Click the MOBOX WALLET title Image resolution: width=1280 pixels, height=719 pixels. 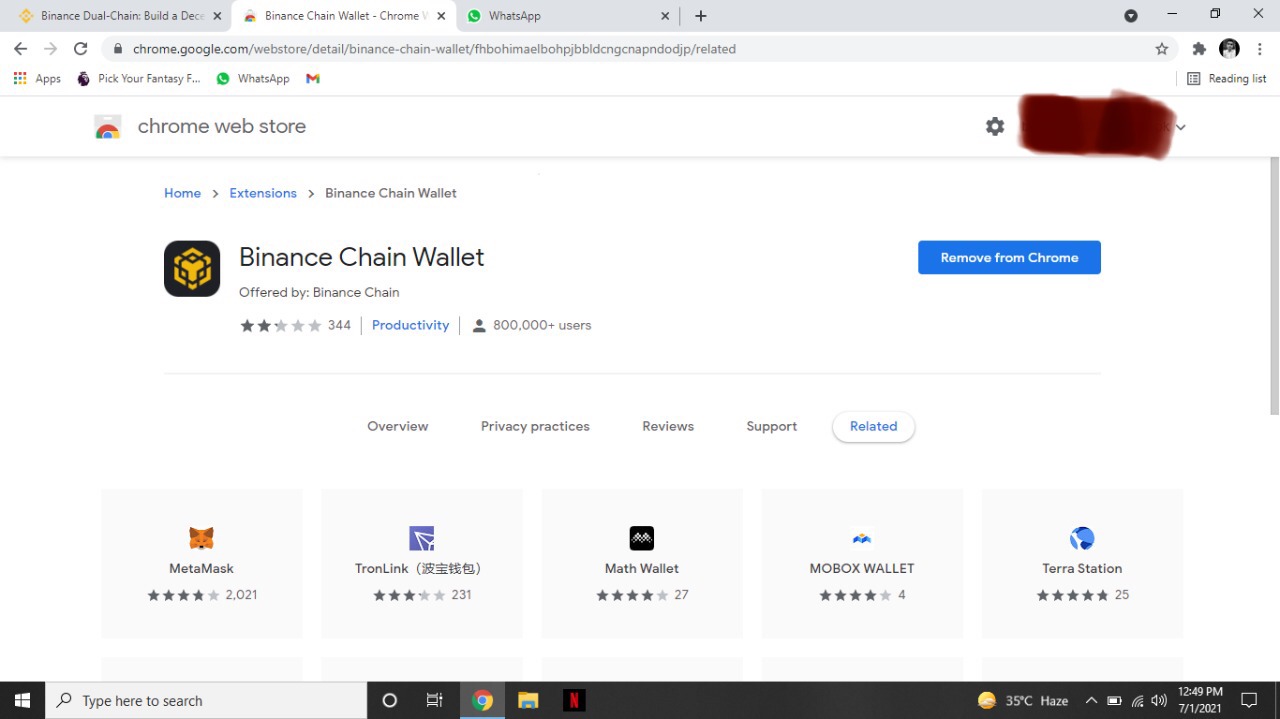862,568
